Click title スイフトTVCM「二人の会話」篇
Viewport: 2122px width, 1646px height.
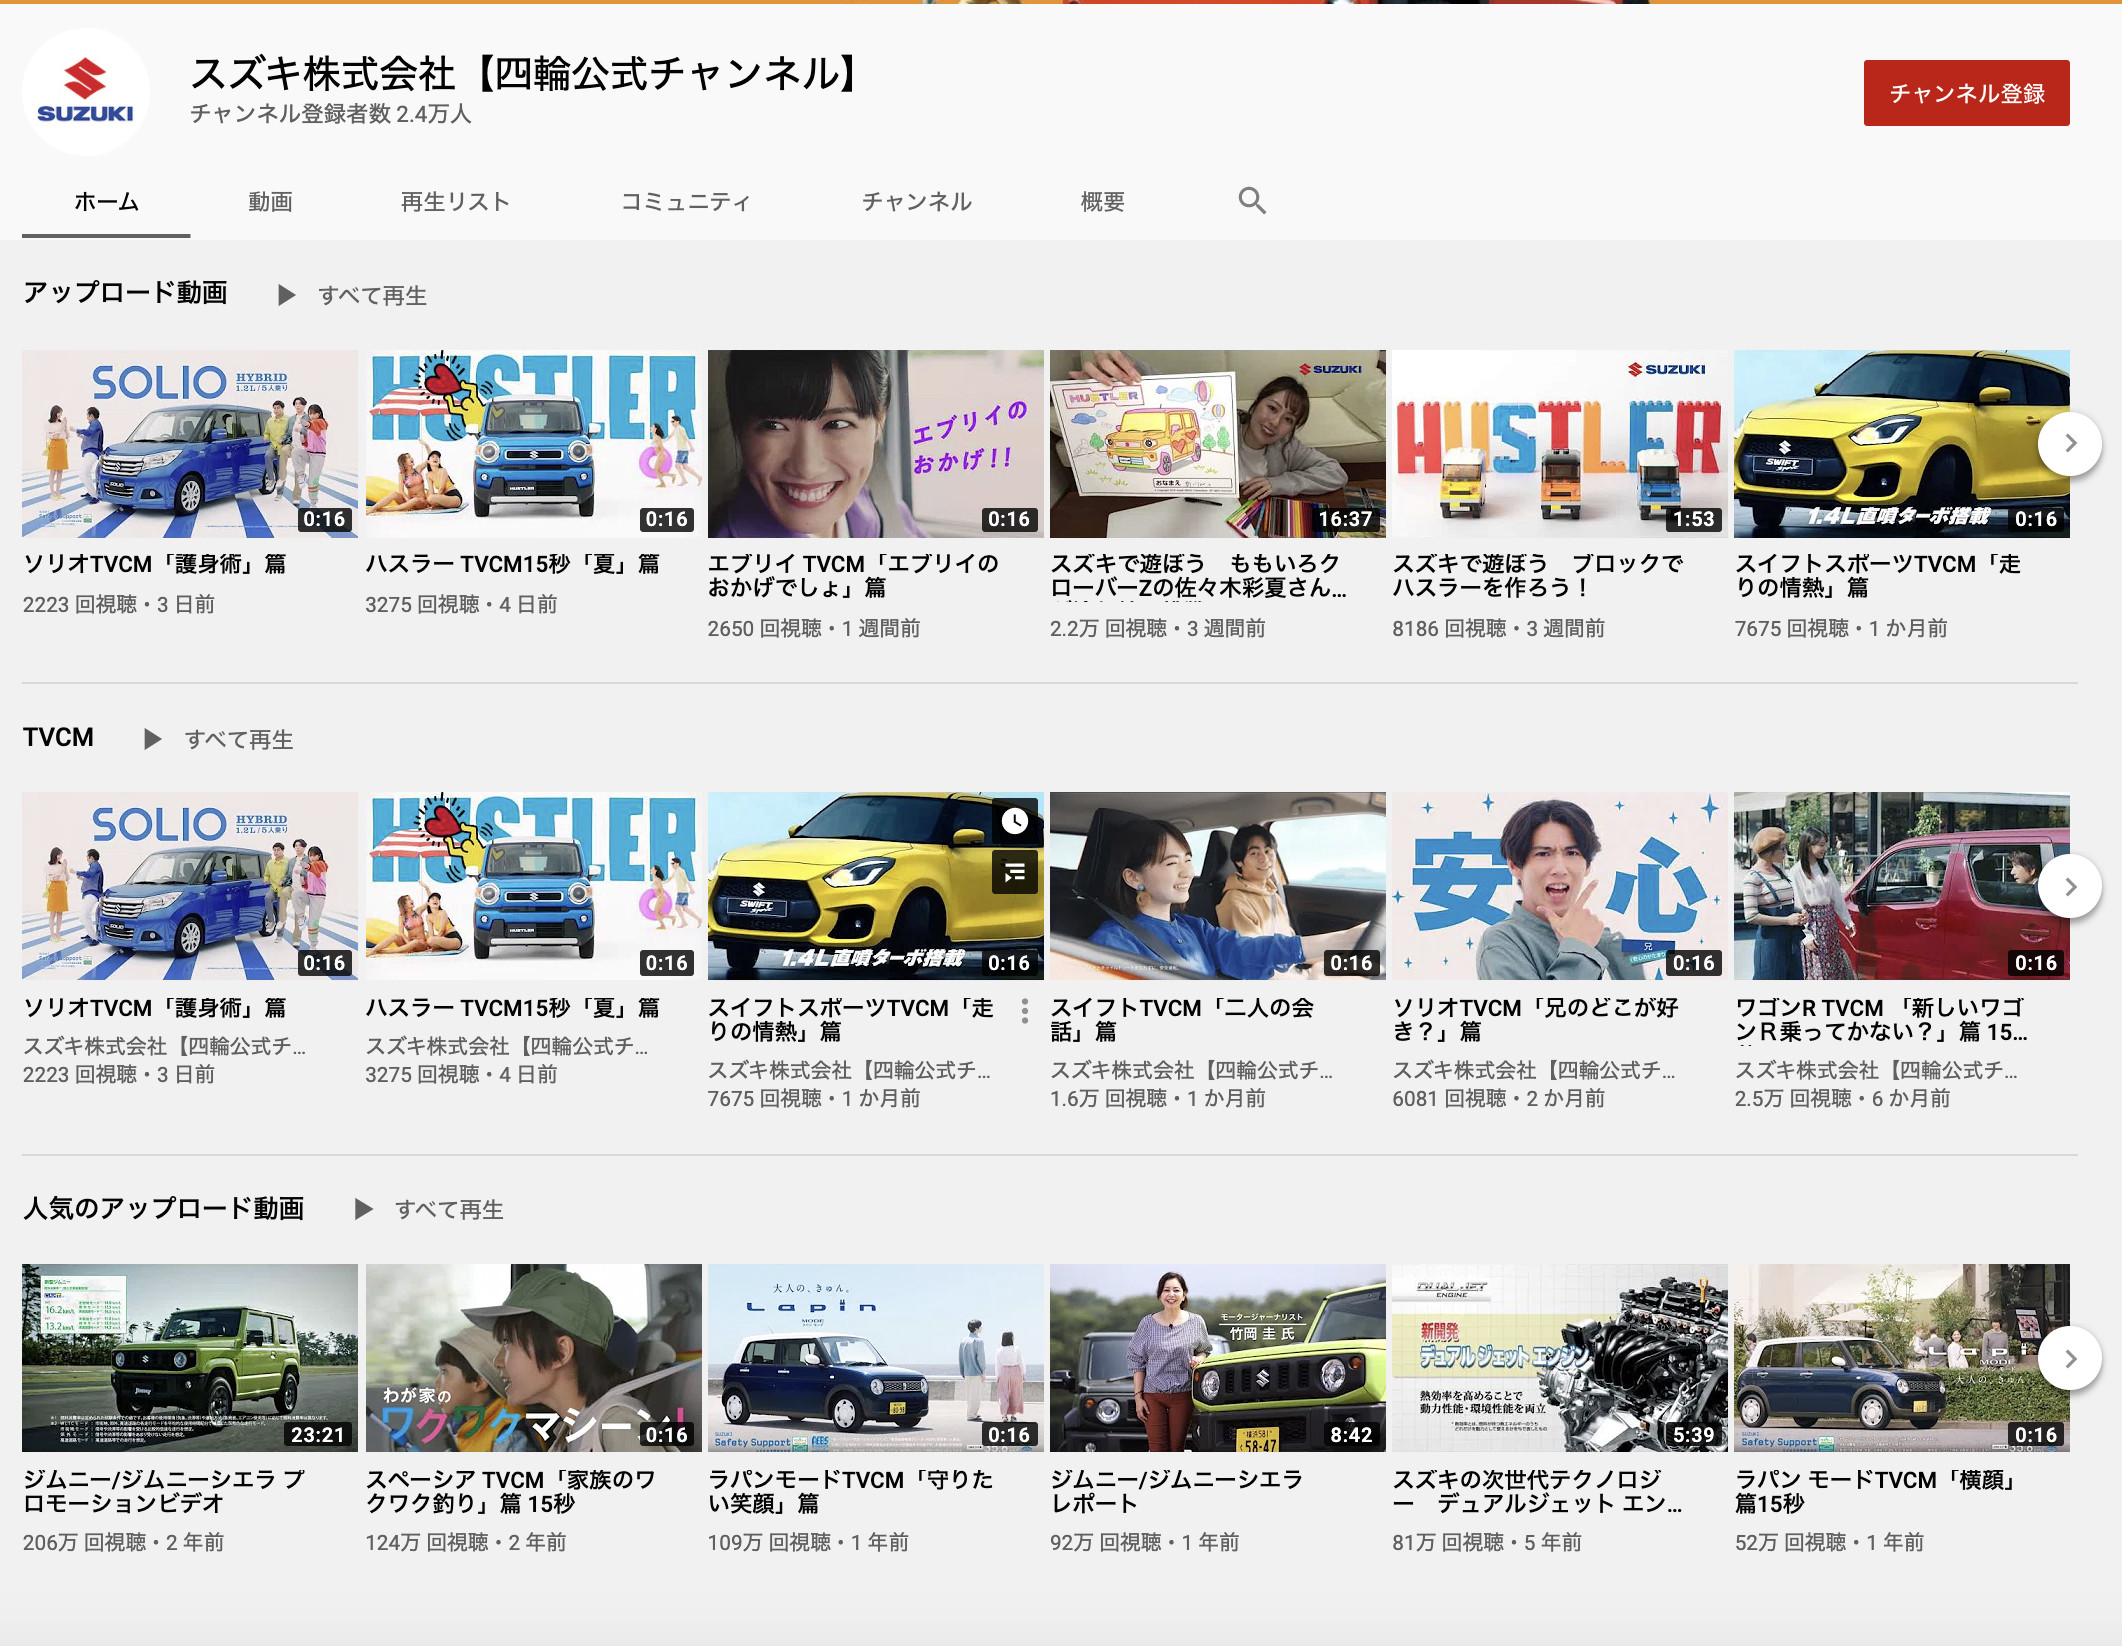pyautogui.click(x=1183, y=1020)
